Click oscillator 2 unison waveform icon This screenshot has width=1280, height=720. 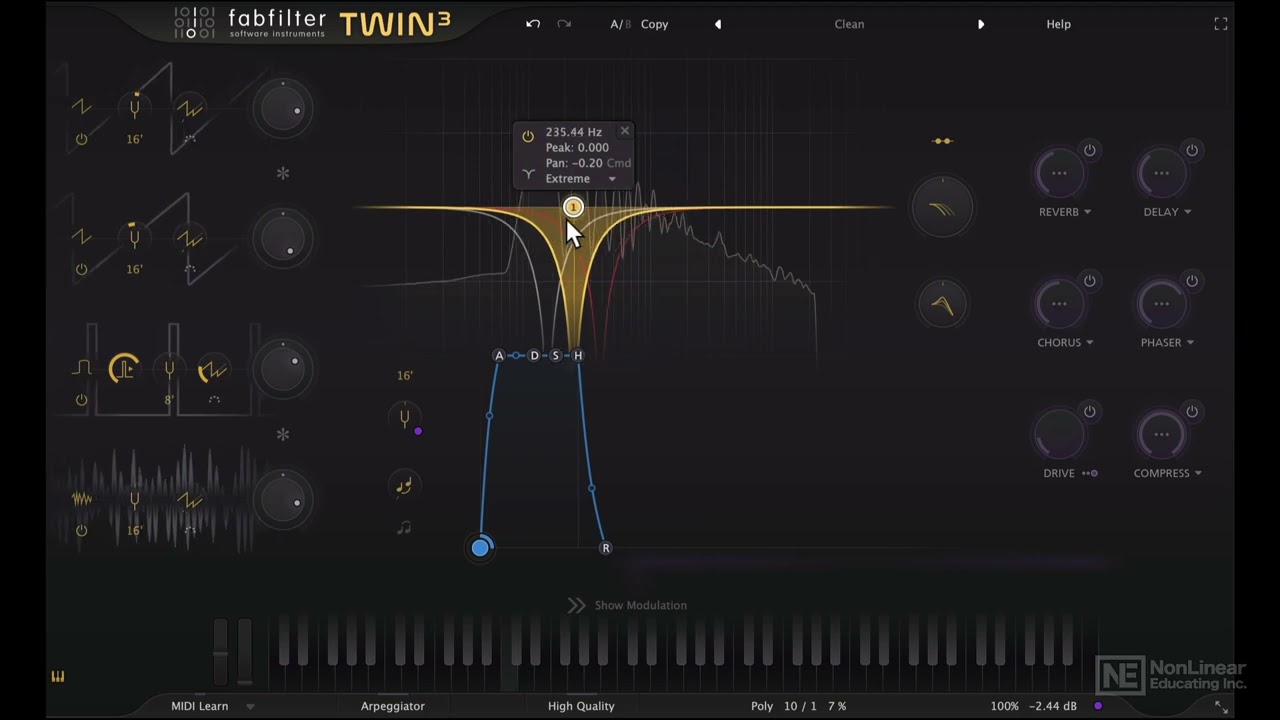[x=189, y=237]
